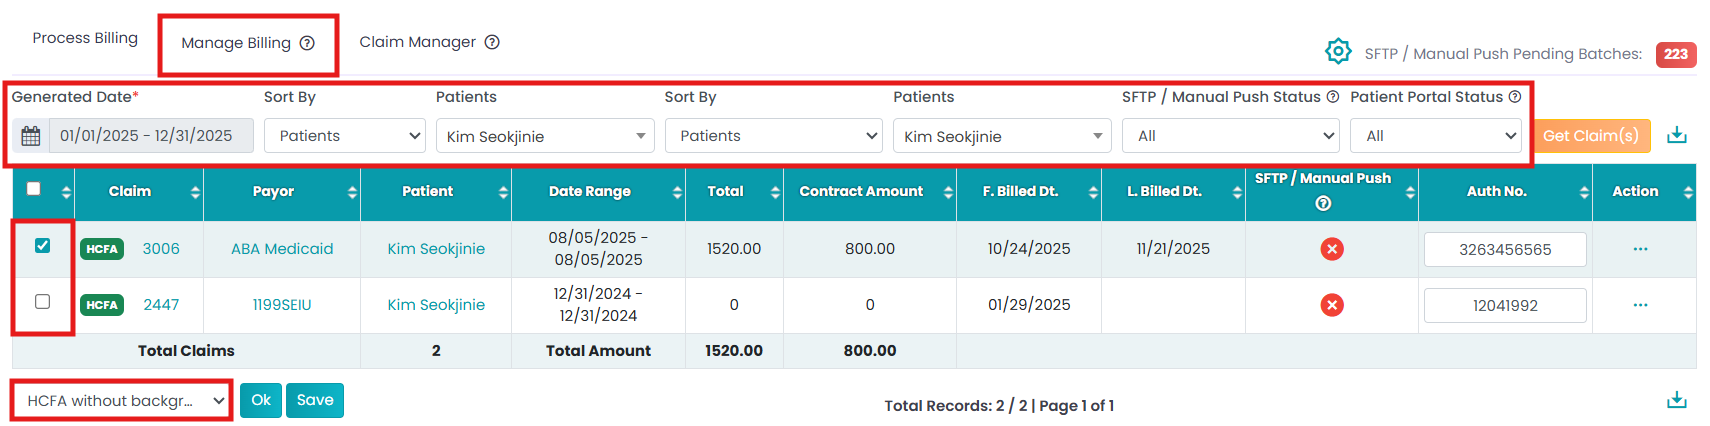Screen dimensions: 1710x426
Task: Click the red X status for claim 2447
Action: pos(1331,305)
